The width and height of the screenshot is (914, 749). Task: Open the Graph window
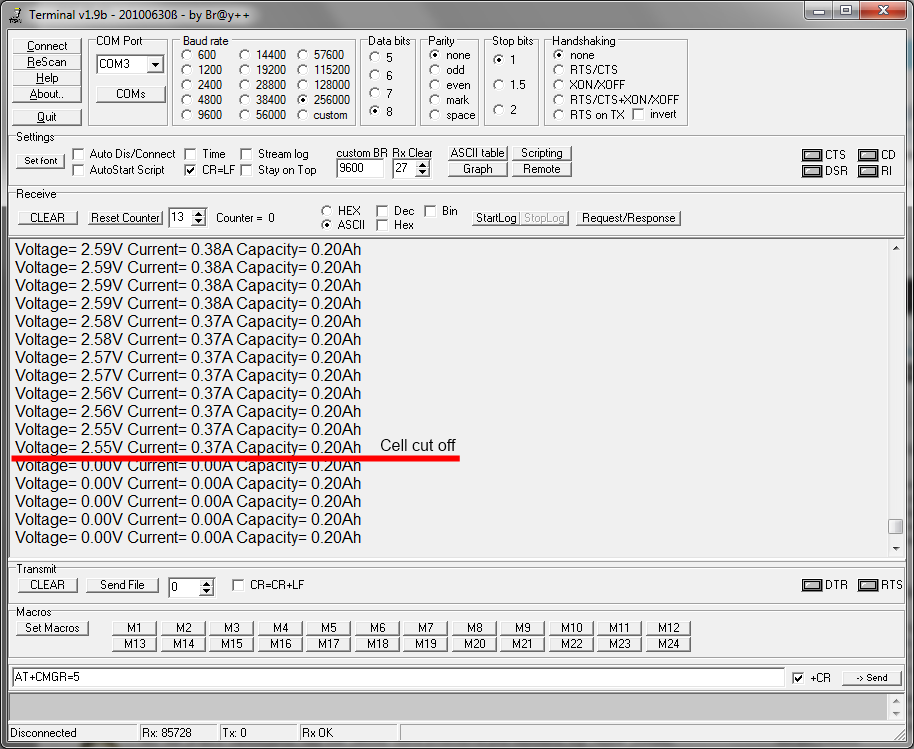(x=477, y=169)
